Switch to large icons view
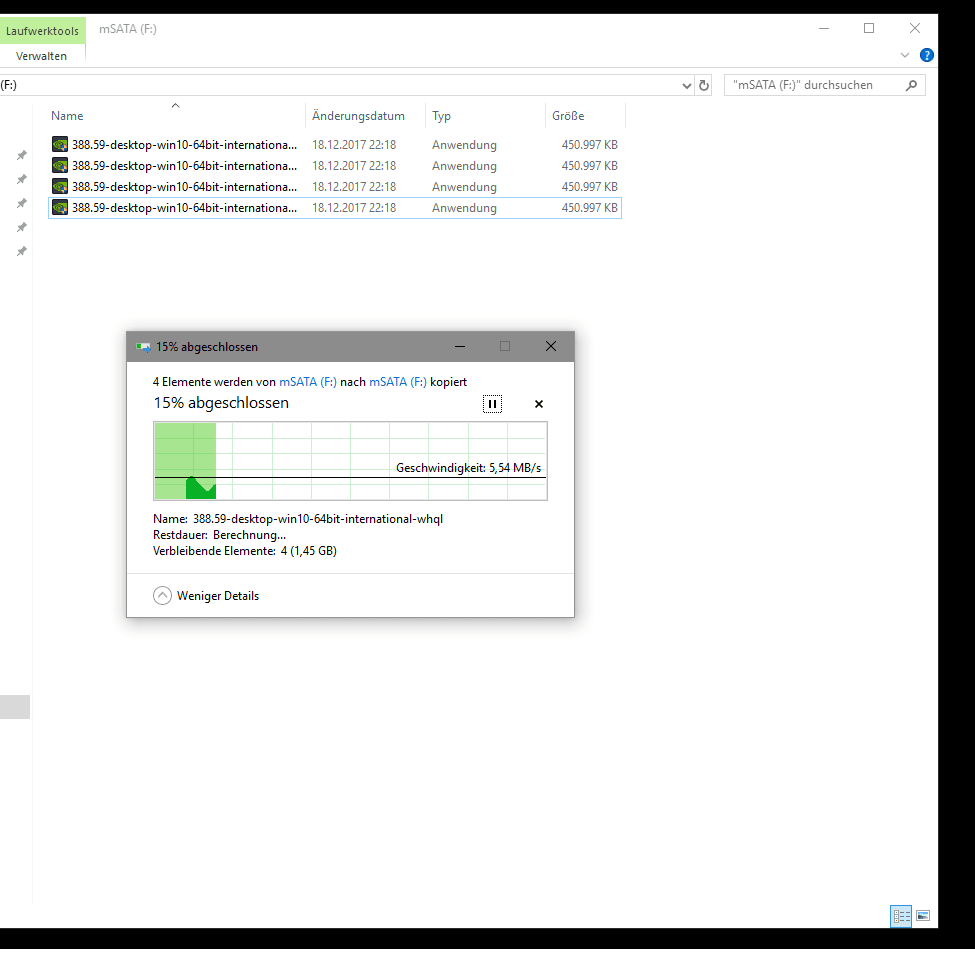The image size is (975, 958). click(923, 916)
